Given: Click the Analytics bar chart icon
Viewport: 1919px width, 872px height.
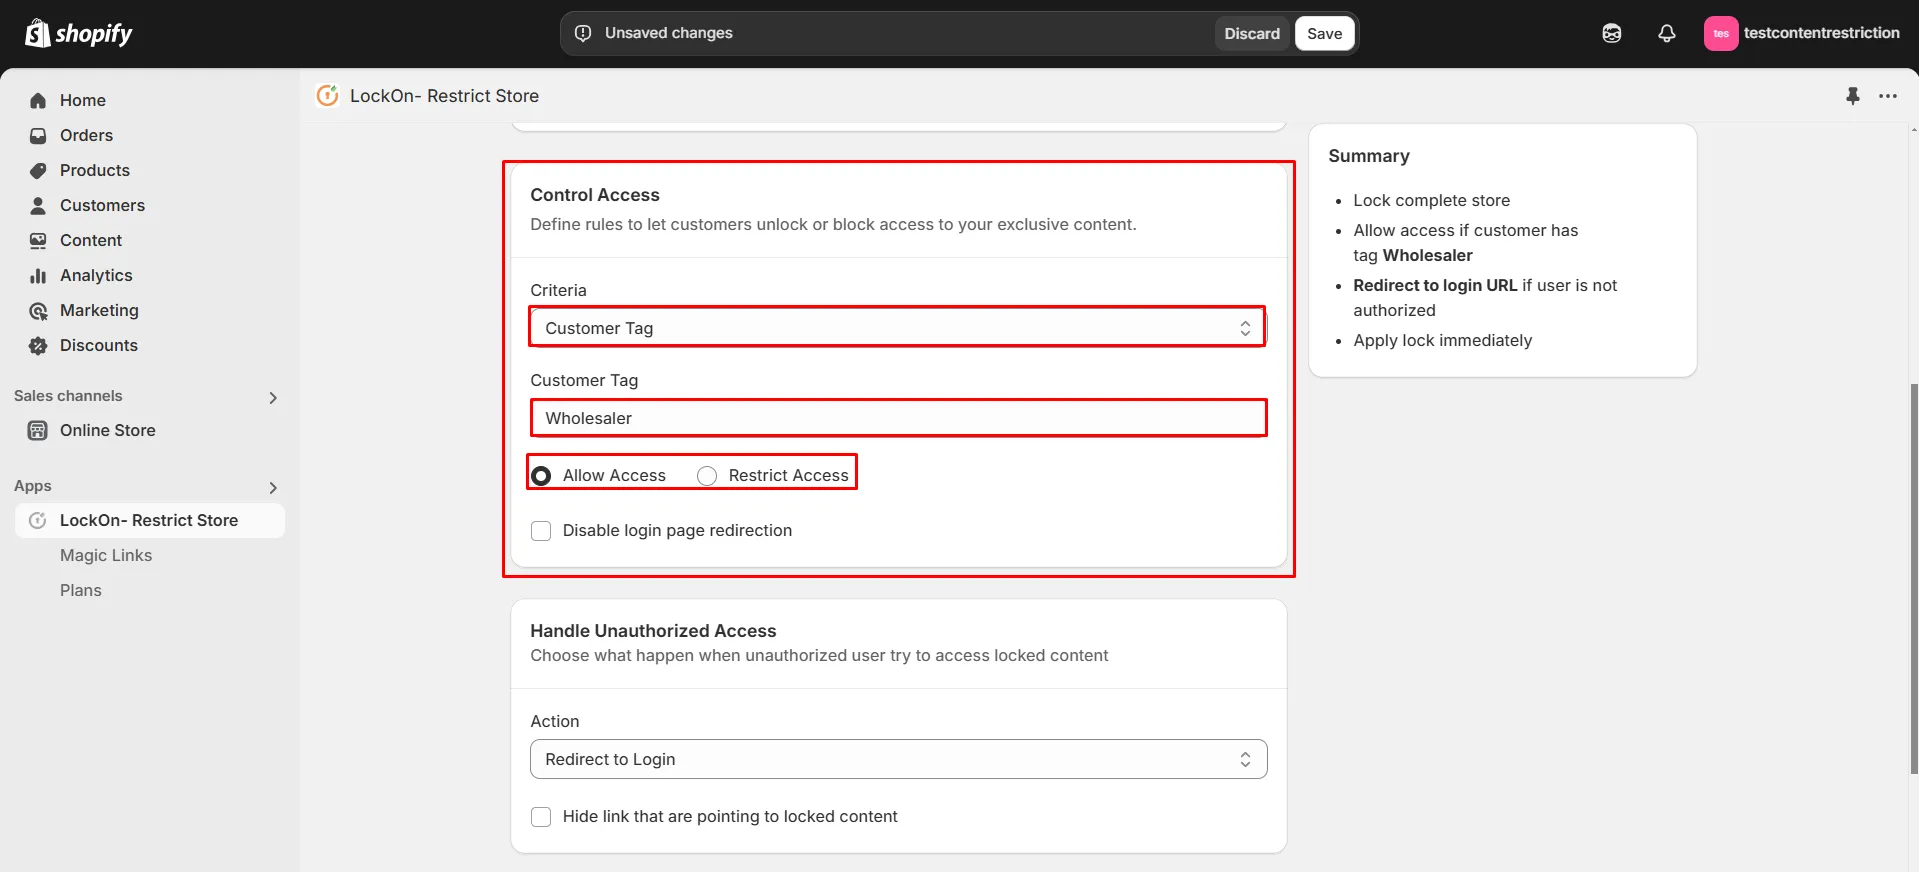Looking at the screenshot, I should (38, 275).
